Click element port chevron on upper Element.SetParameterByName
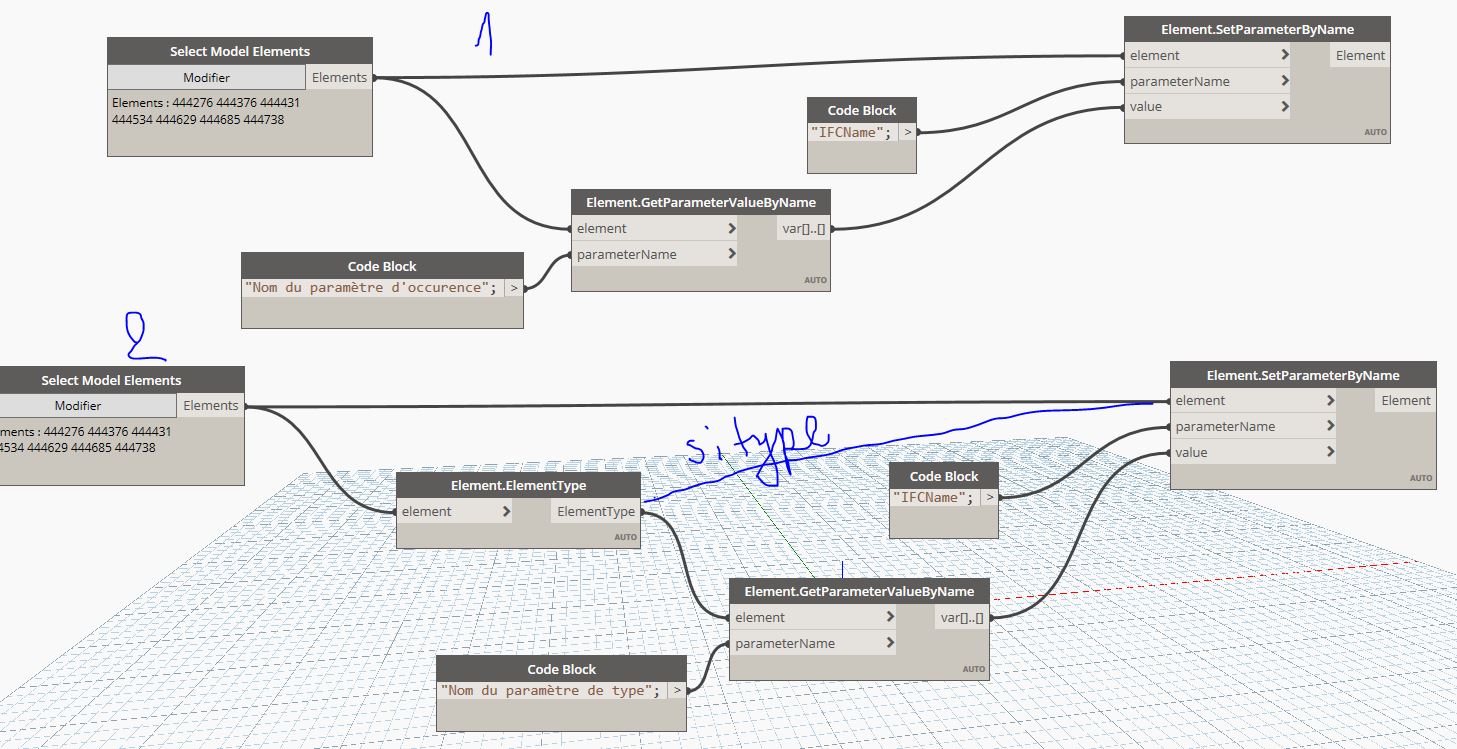Viewport: 1457px width, 749px height. click(1284, 56)
